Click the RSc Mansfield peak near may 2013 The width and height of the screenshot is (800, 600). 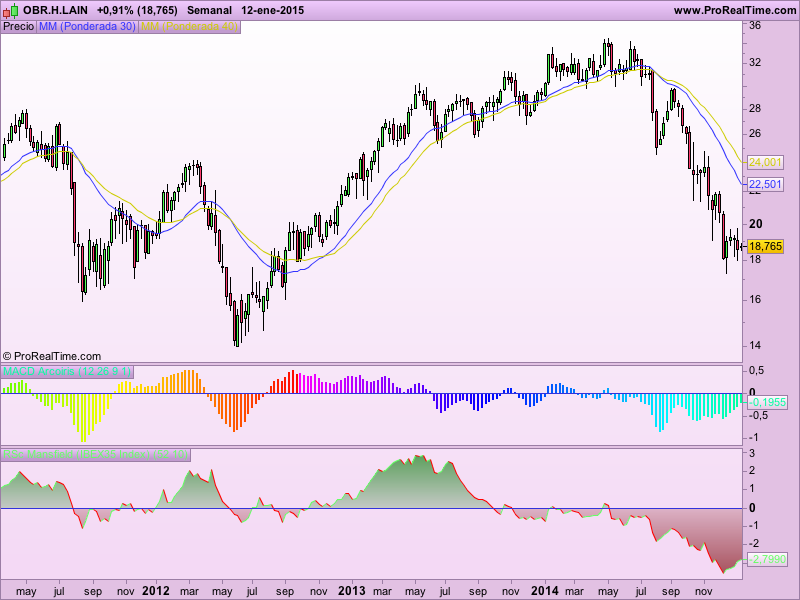coord(420,457)
